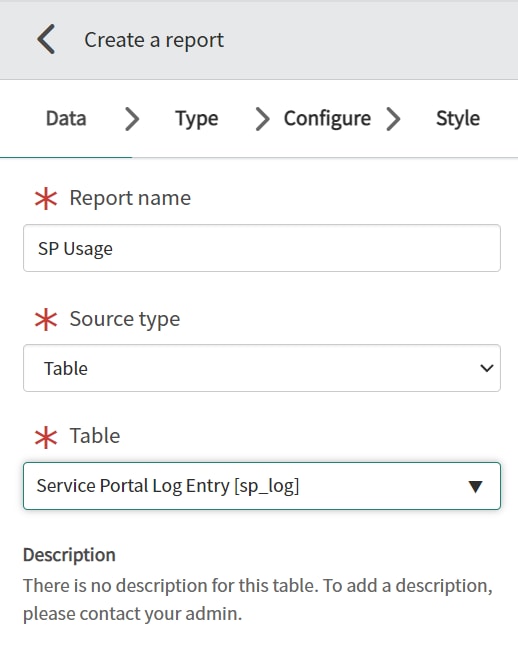This screenshot has width=518, height=670.
Task: Click the Description heading text
Action: point(69,555)
